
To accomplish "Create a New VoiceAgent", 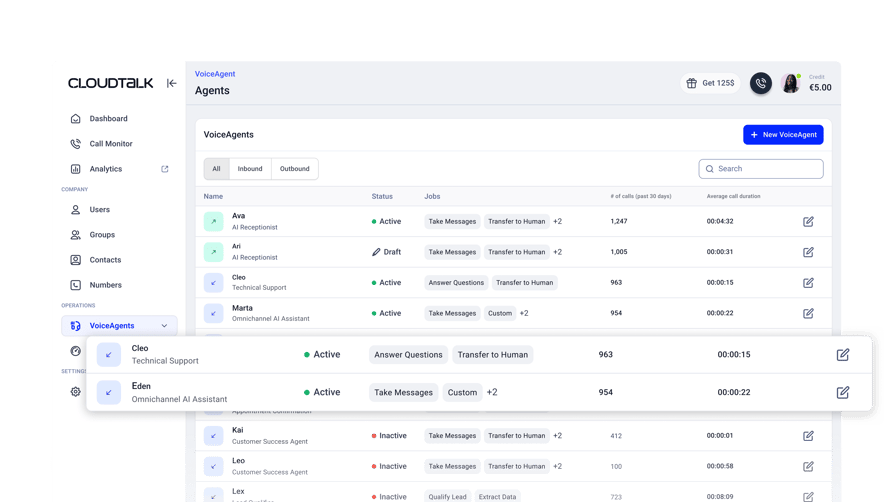I will click(783, 135).
